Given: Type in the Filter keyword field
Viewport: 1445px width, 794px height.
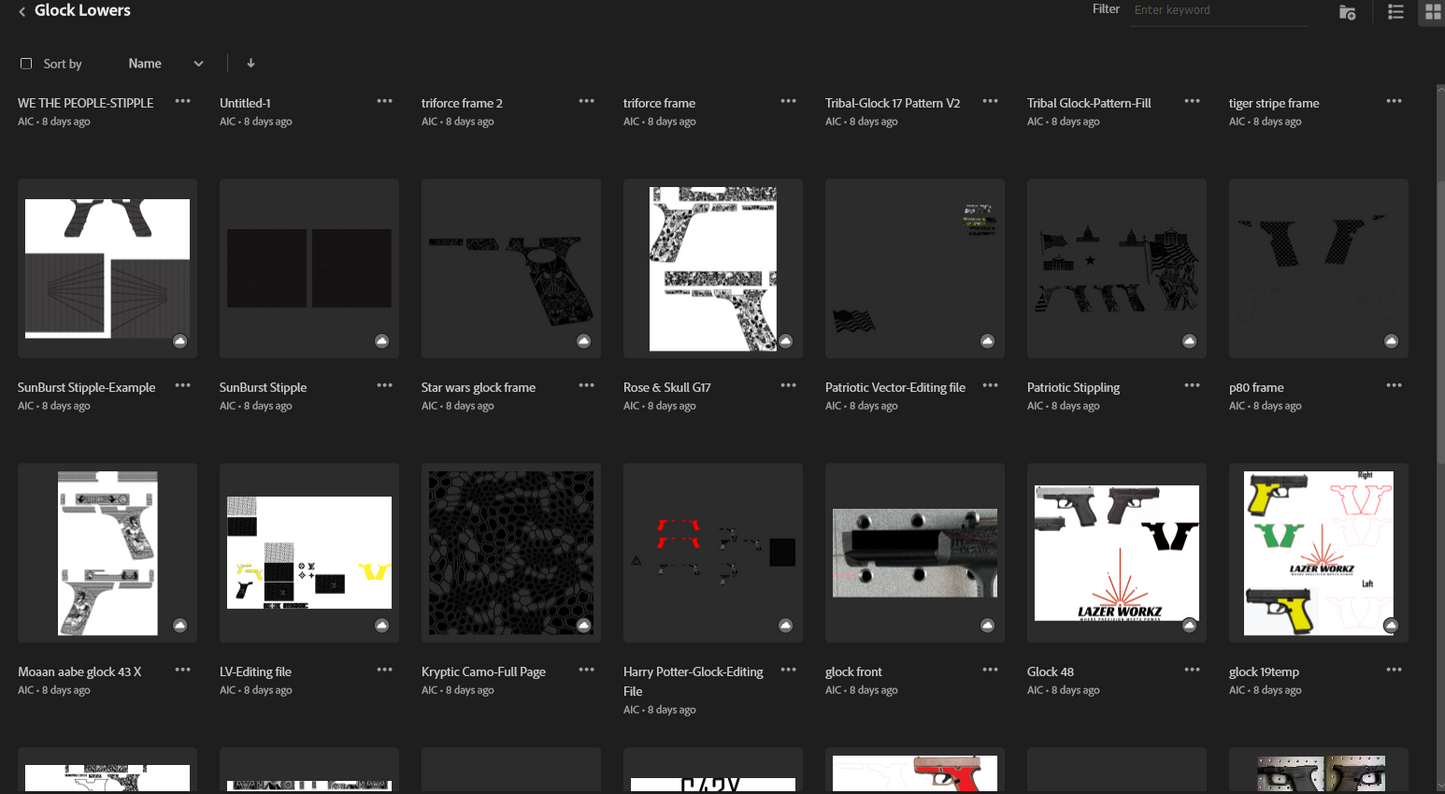Looking at the screenshot, I should coord(1218,10).
